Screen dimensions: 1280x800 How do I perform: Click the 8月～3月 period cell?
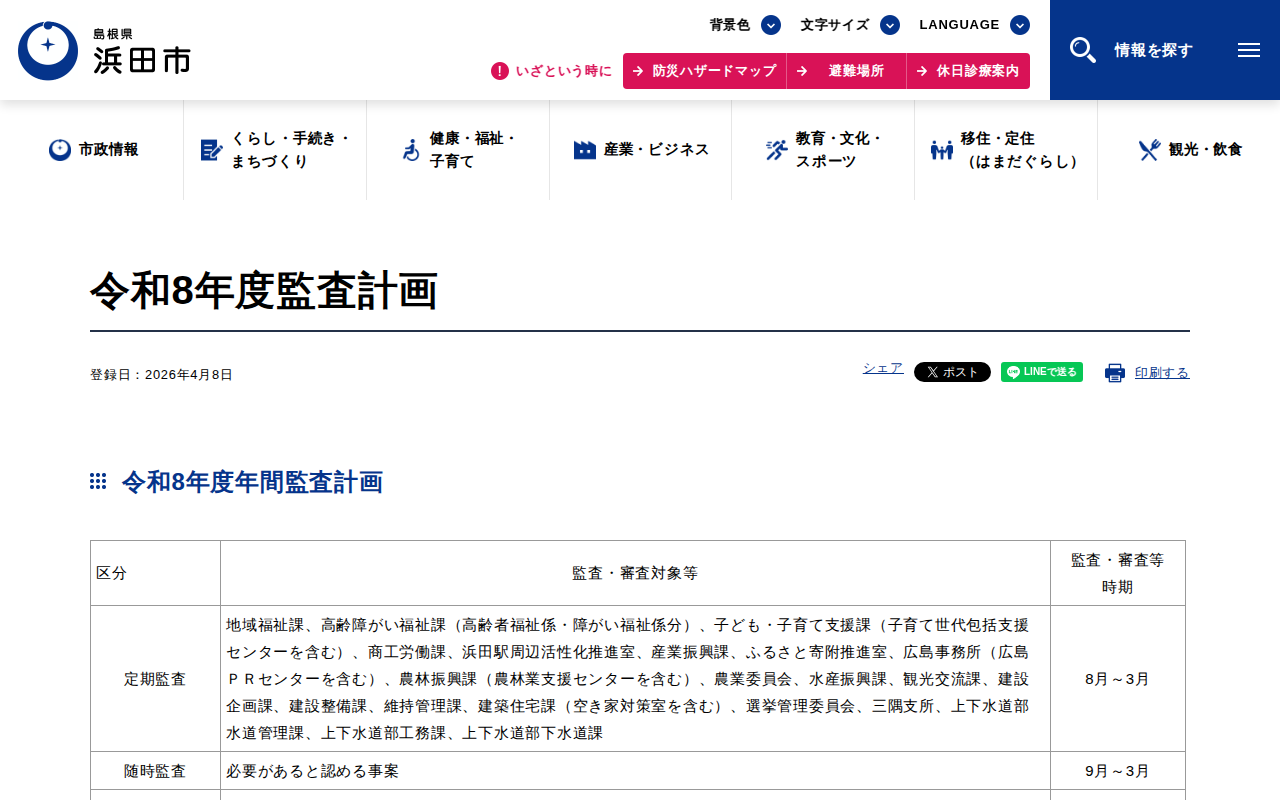click(x=1117, y=679)
